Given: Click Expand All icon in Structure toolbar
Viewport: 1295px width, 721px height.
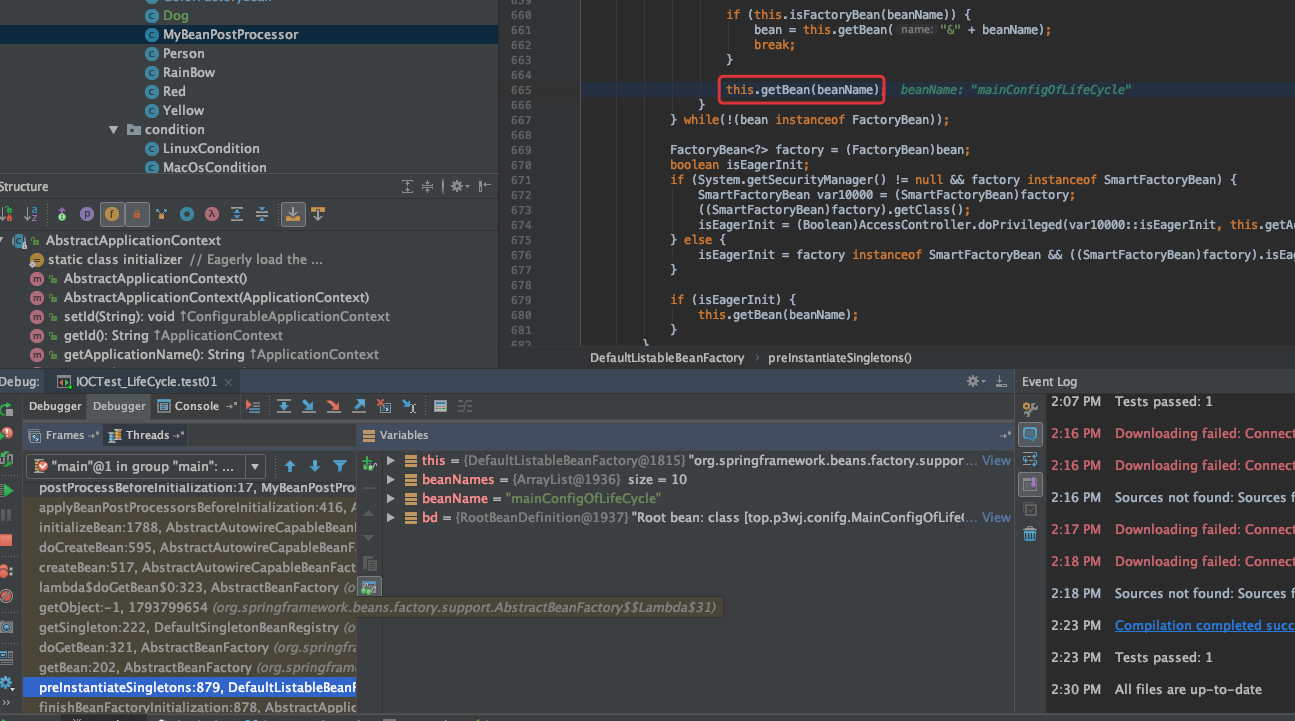Looking at the screenshot, I should pos(237,214).
